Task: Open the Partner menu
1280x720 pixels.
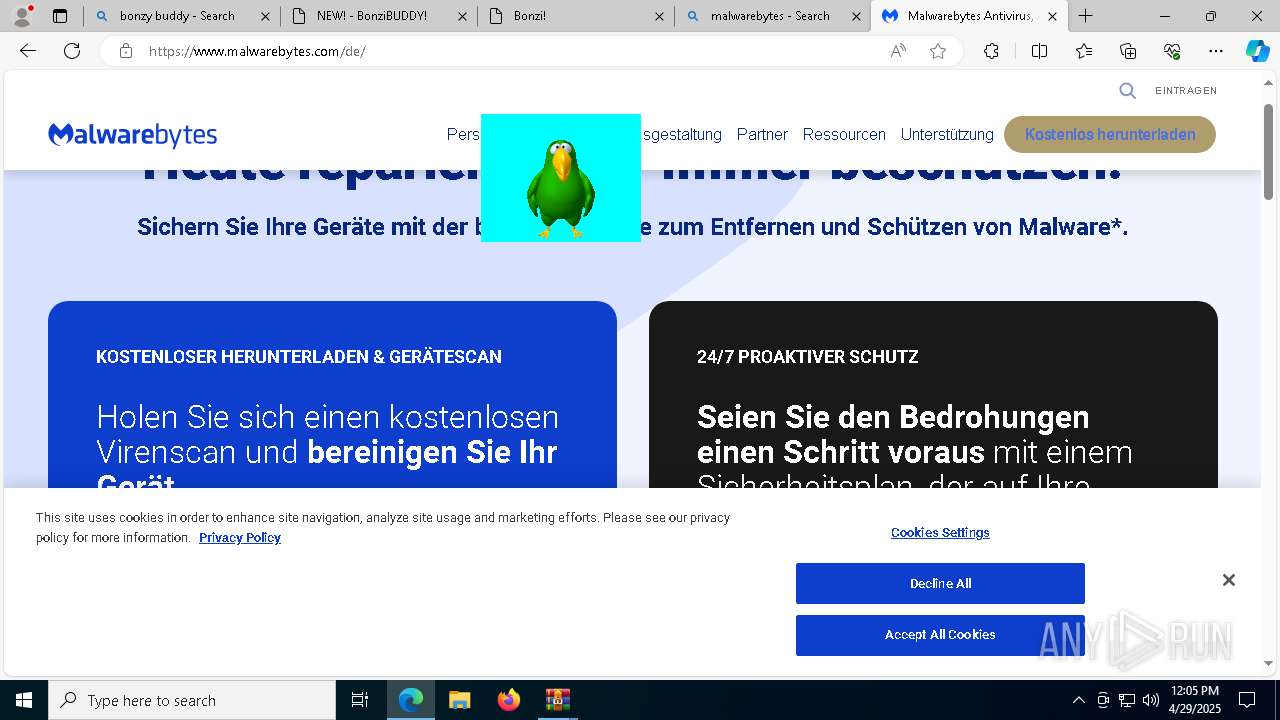Action: coord(762,134)
